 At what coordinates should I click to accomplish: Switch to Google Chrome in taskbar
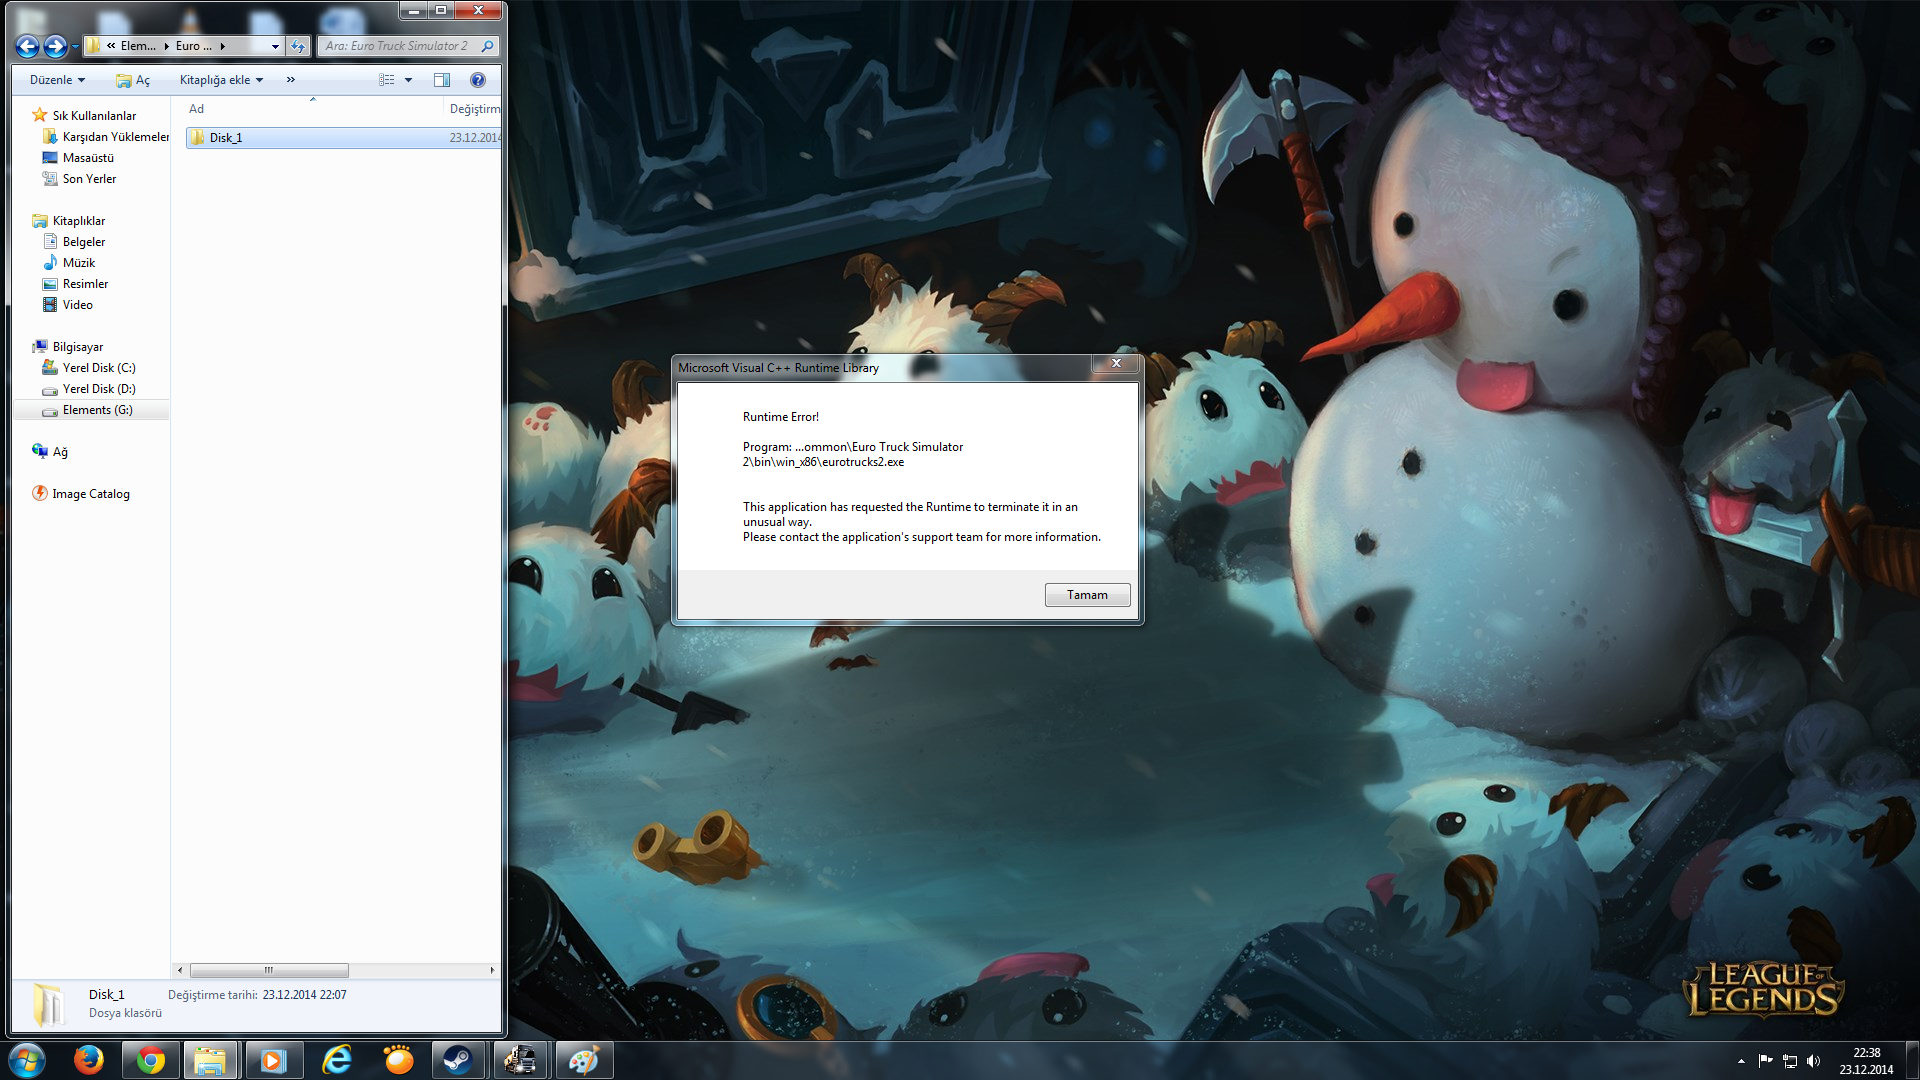[x=151, y=1060]
